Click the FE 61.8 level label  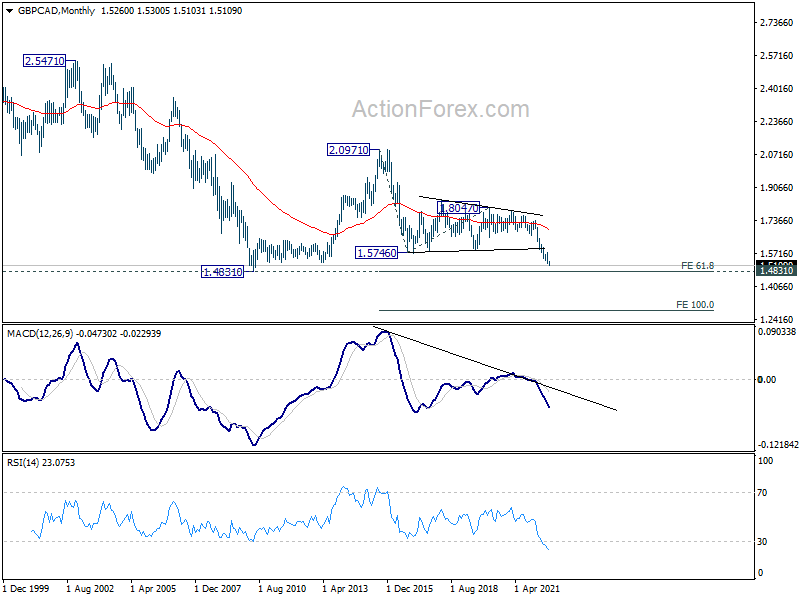[x=697, y=266]
